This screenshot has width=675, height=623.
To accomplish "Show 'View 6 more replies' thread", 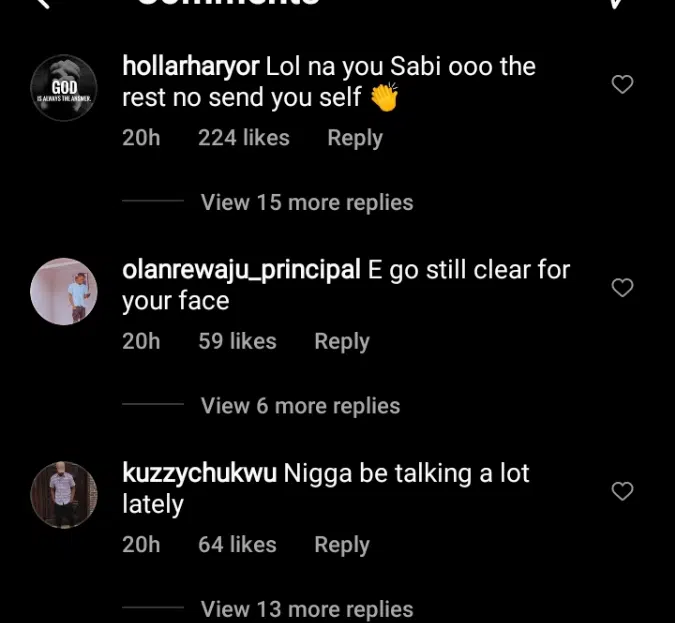I will point(300,406).
